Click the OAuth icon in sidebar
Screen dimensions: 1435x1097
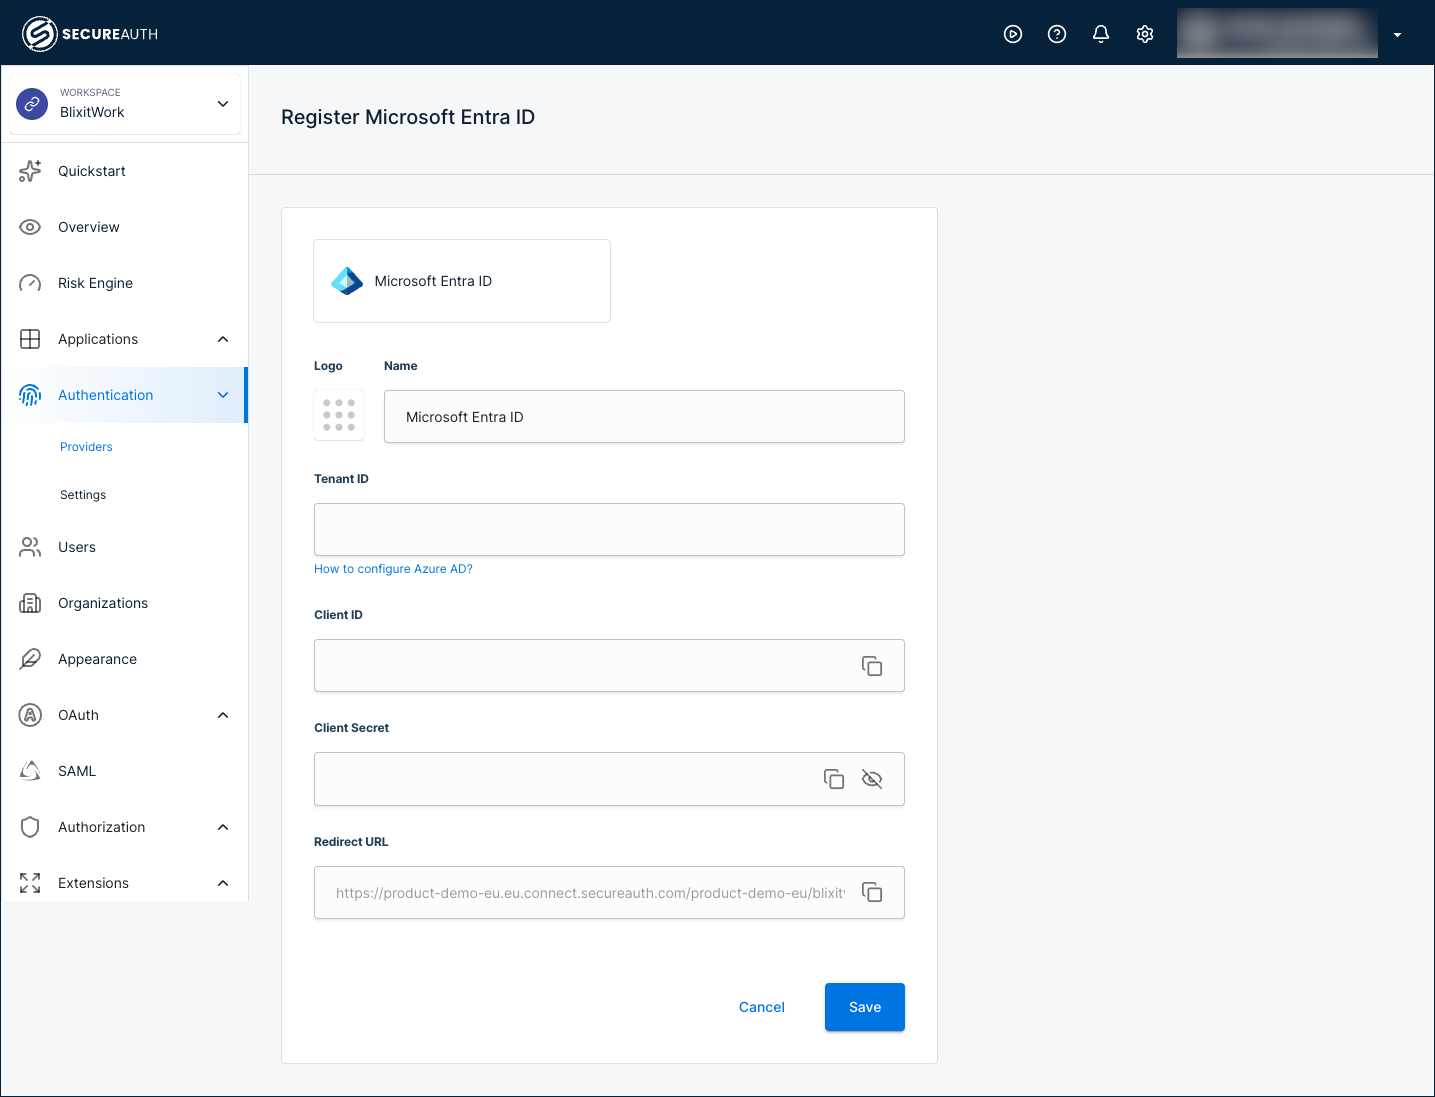click(30, 715)
